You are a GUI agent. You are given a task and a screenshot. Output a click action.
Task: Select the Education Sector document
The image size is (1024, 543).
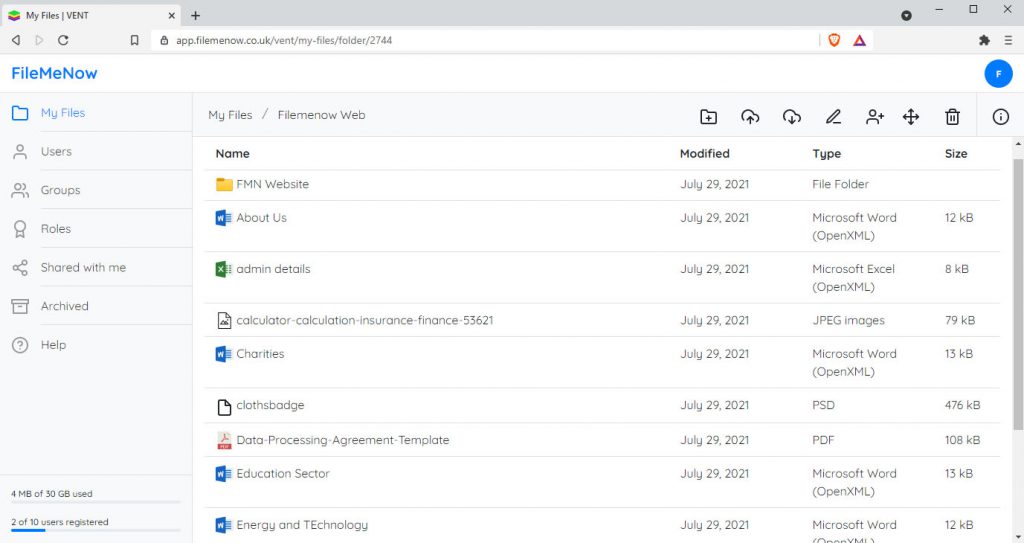(283, 474)
